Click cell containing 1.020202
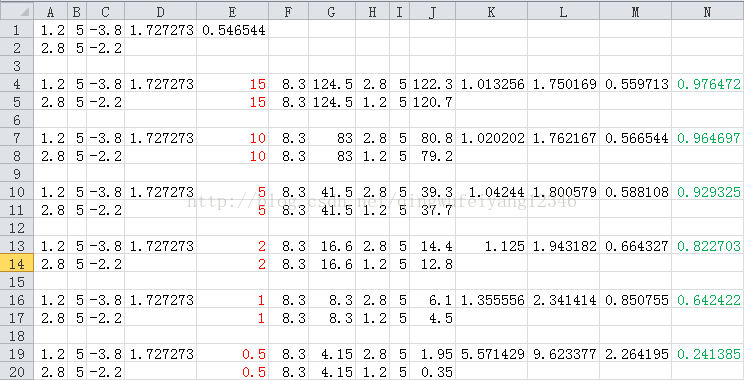Image resolution: width=744 pixels, height=380 pixels. pyautogui.click(x=491, y=138)
